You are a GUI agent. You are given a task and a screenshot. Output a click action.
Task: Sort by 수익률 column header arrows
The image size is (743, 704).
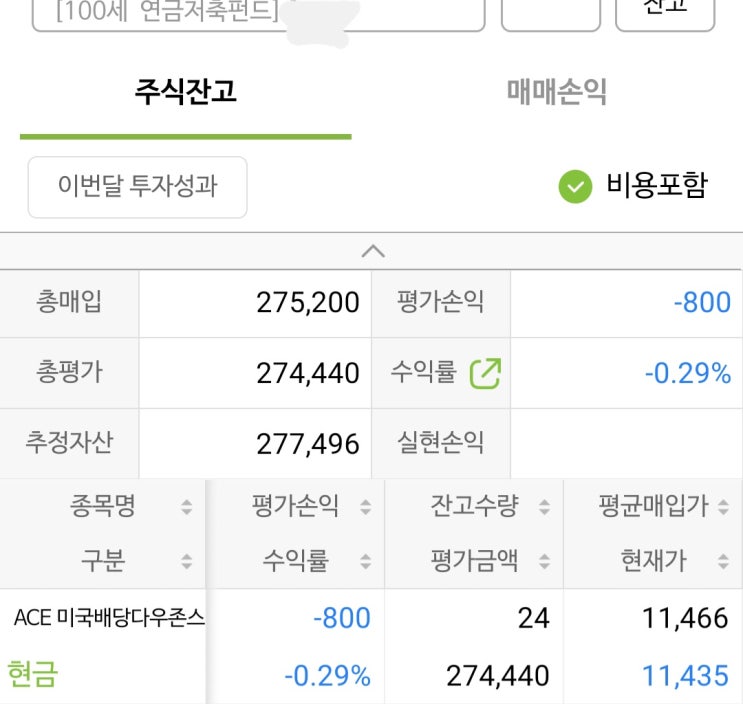(365, 561)
